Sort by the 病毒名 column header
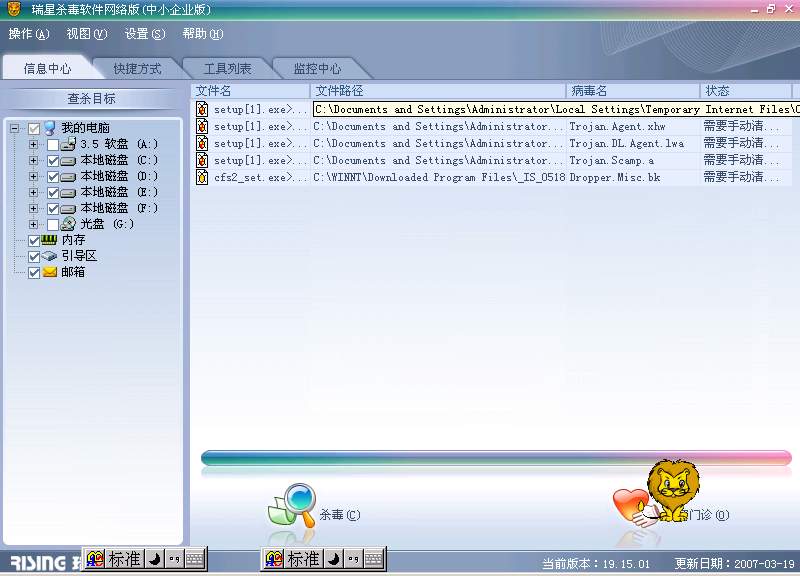 point(633,91)
